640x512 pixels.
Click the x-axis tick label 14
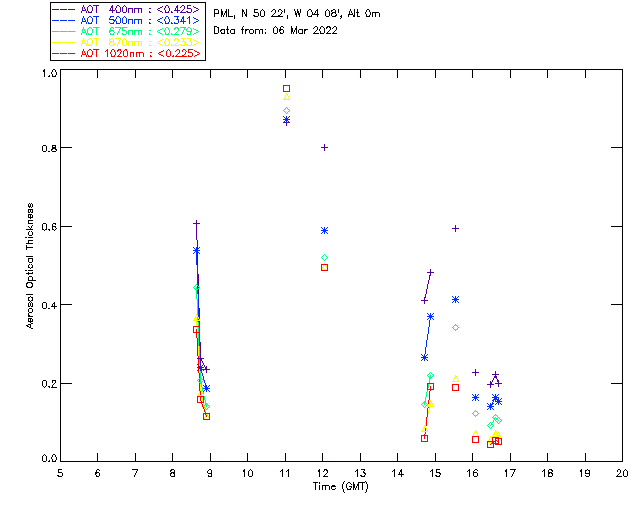coord(398,473)
